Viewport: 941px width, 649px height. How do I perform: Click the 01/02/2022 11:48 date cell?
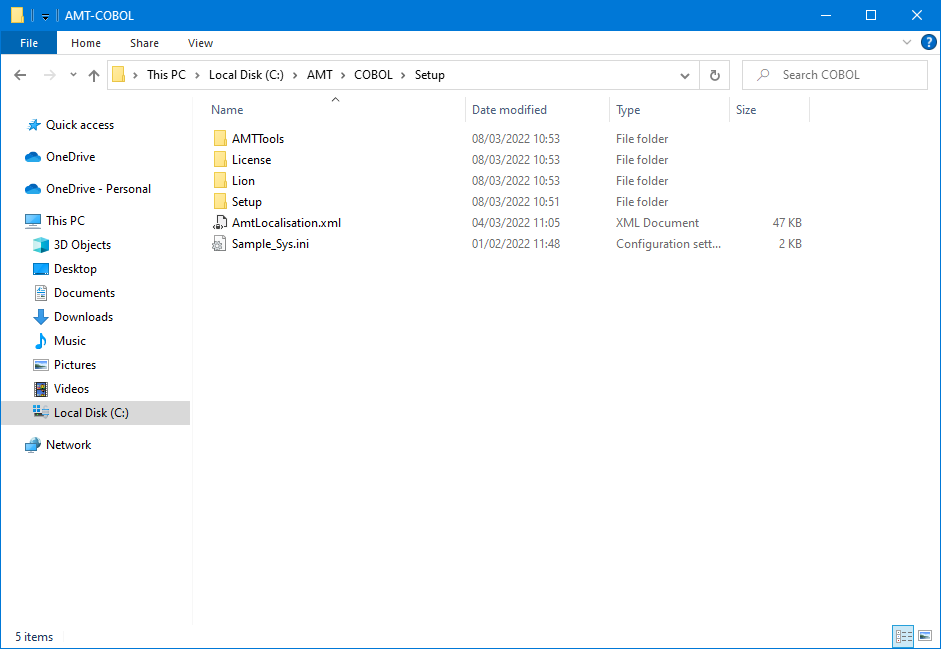(516, 244)
